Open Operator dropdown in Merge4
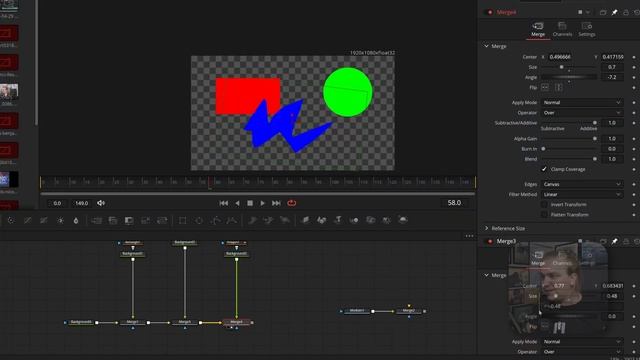Image resolution: width=640 pixels, height=360 pixels. (582, 113)
